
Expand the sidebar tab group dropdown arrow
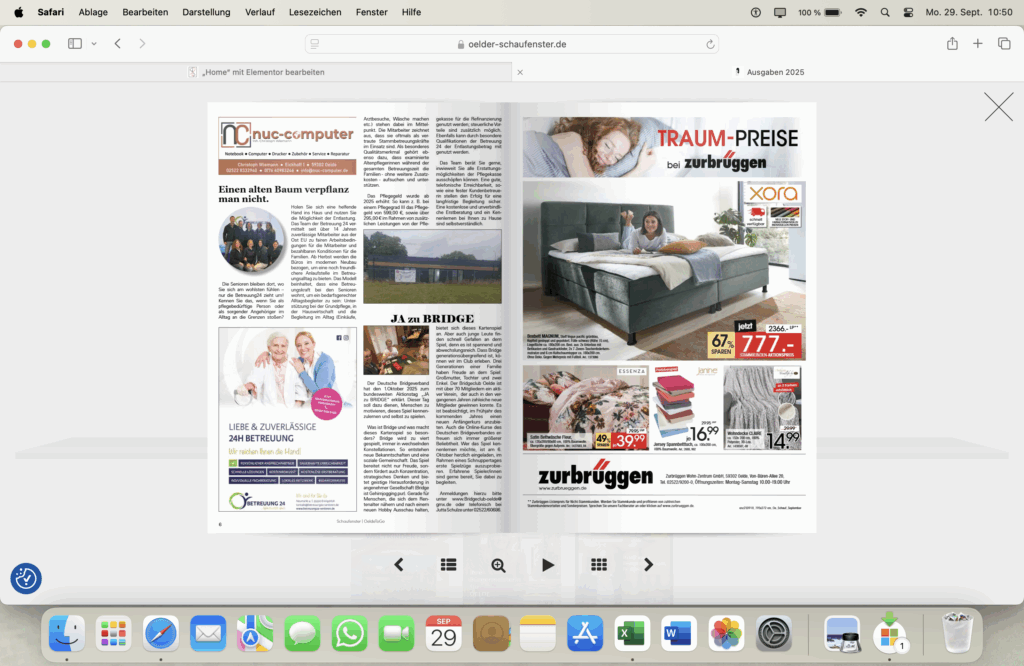pyautogui.click(x=94, y=44)
